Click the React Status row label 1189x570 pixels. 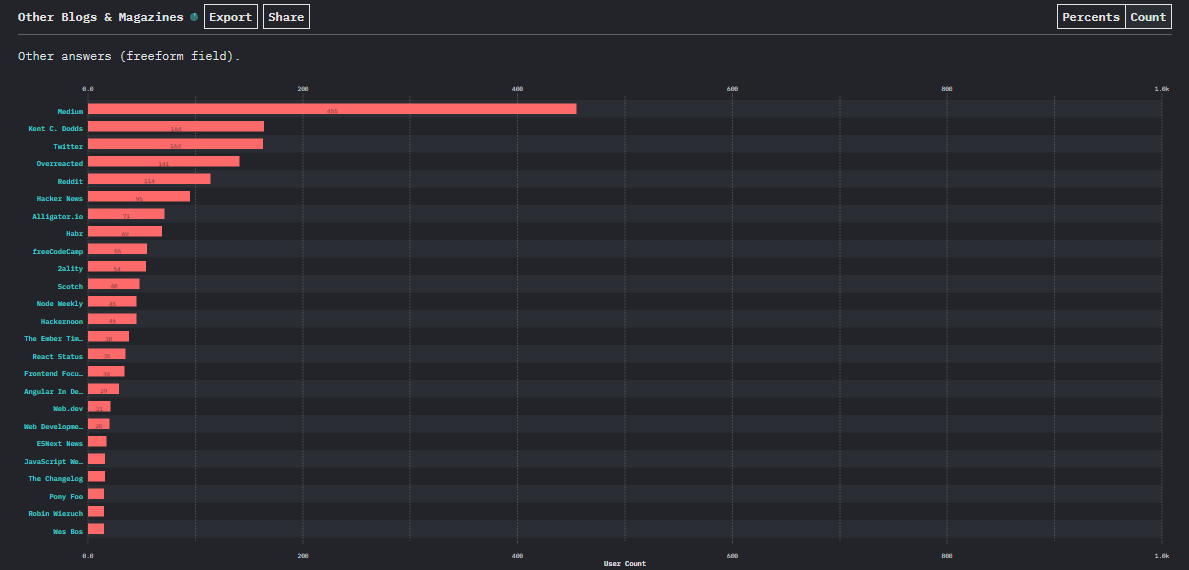point(58,356)
